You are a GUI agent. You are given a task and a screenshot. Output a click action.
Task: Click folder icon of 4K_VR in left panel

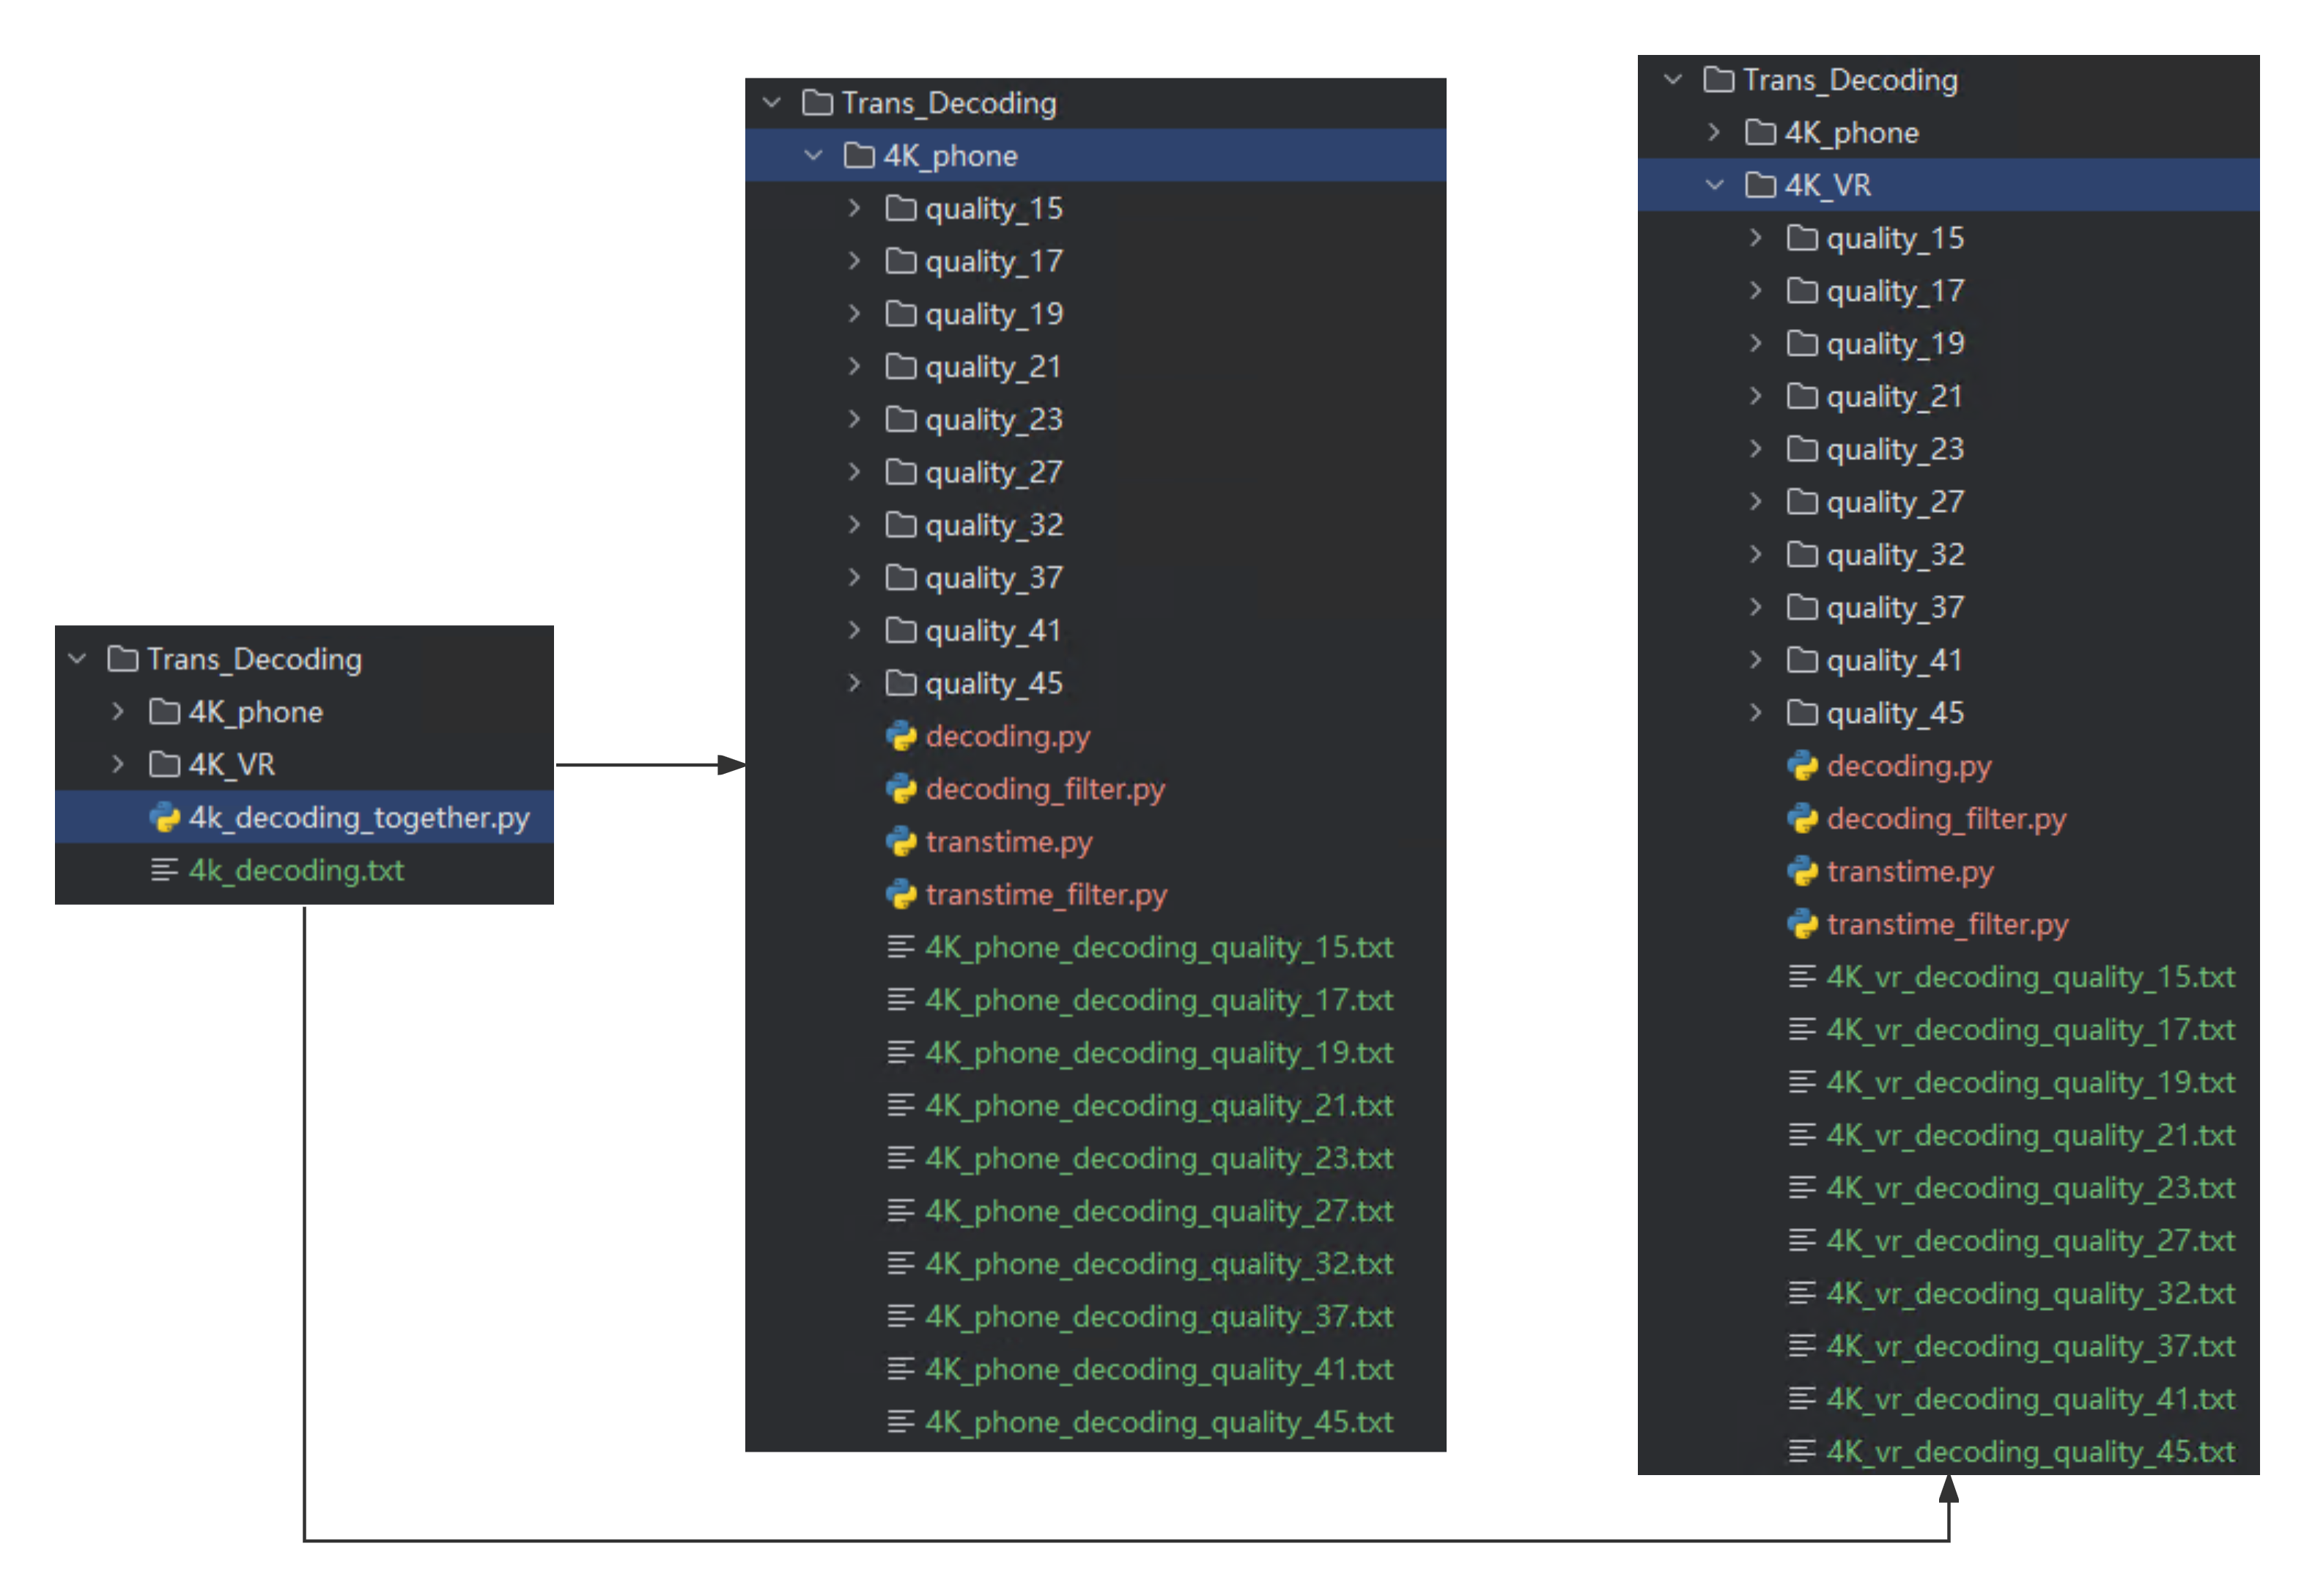click(x=164, y=765)
